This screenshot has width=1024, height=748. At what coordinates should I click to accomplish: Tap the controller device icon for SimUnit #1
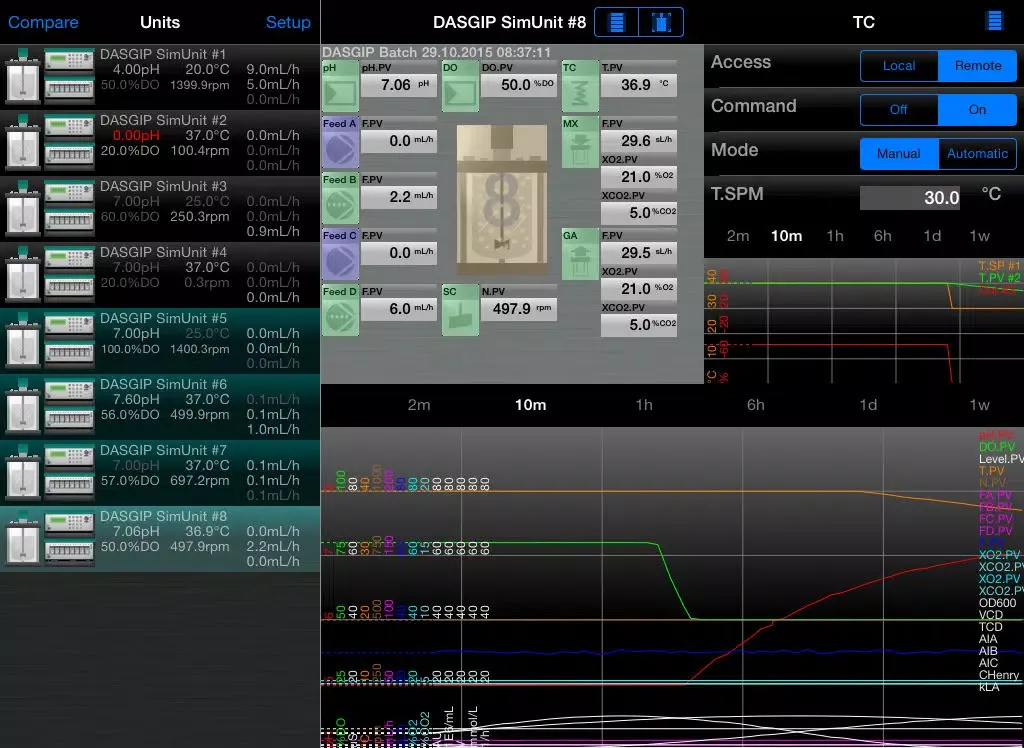69,76
